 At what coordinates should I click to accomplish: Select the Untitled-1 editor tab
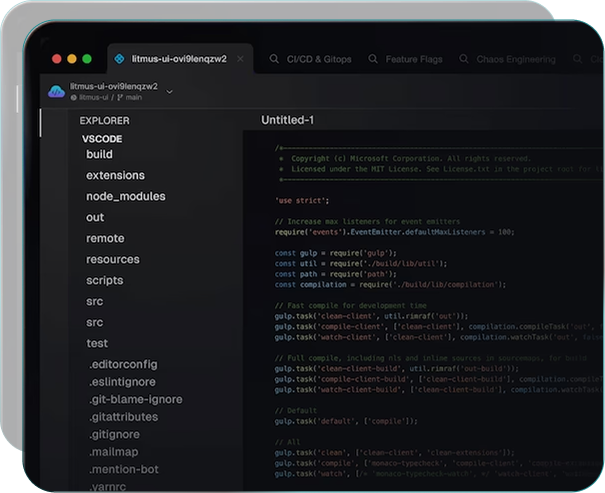point(288,121)
